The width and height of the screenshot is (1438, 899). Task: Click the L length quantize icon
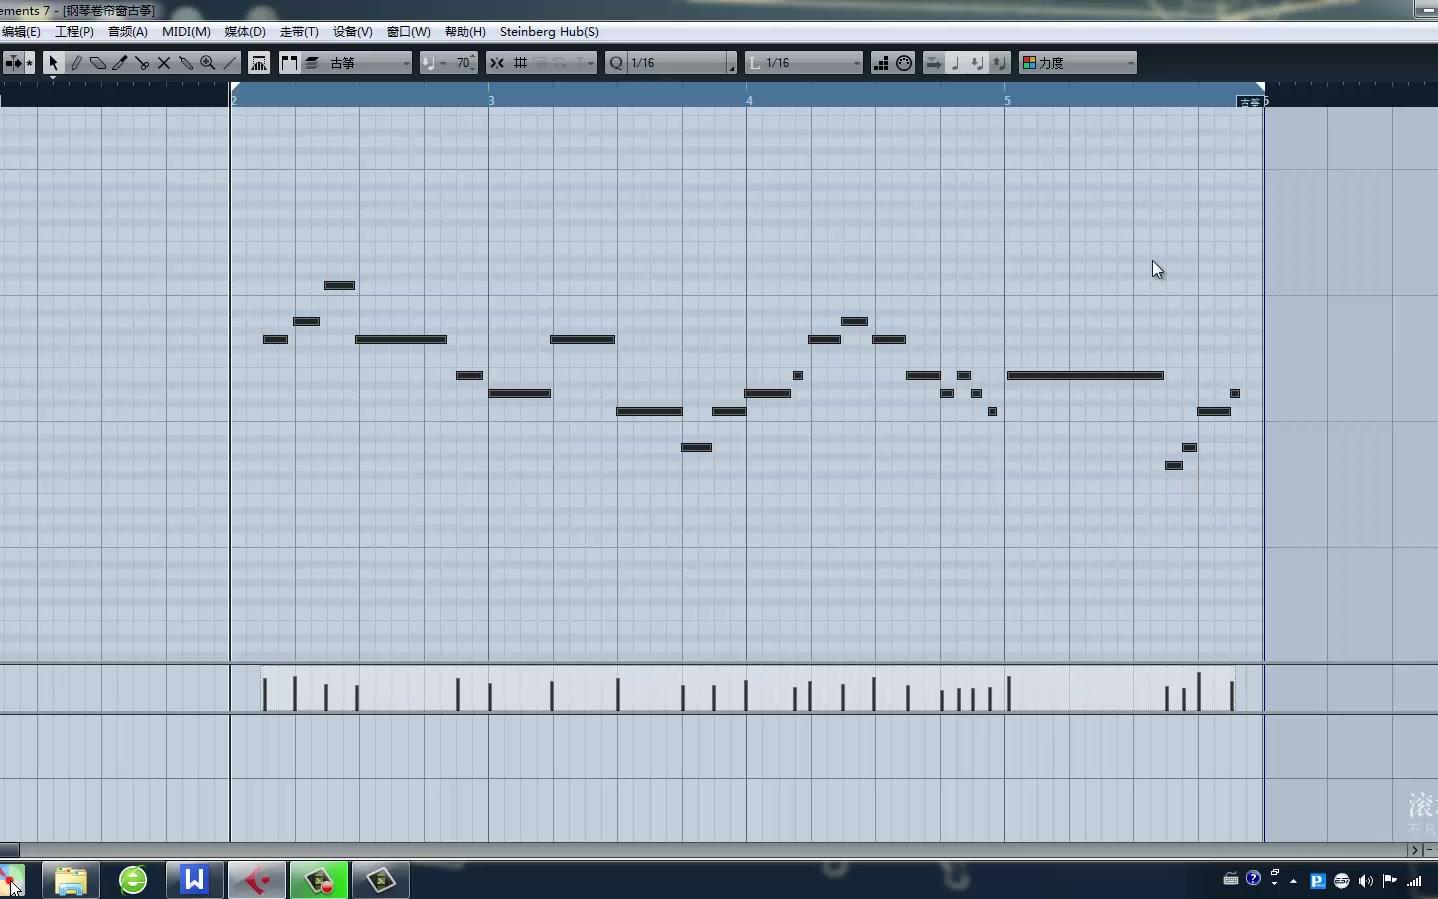(755, 63)
